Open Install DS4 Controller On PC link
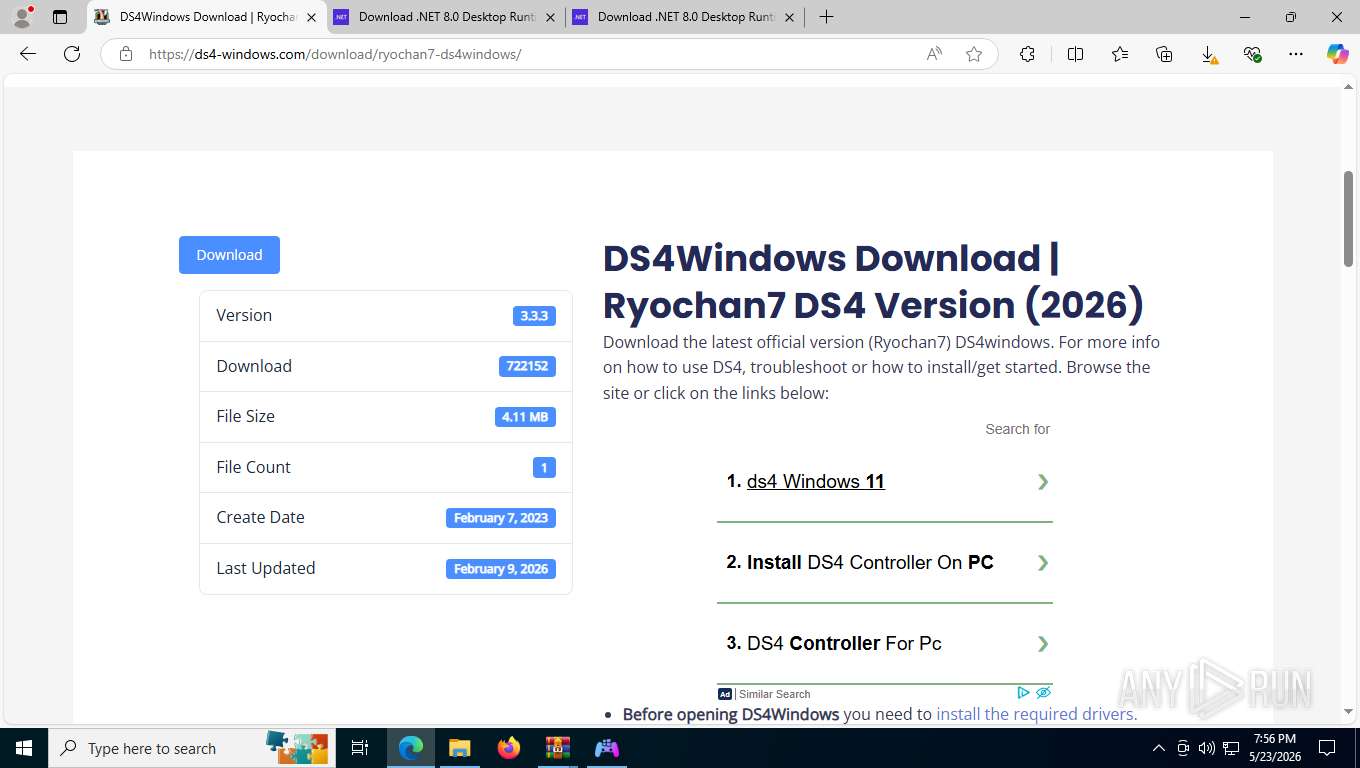 pyautogui.click(x=870, y=563)
